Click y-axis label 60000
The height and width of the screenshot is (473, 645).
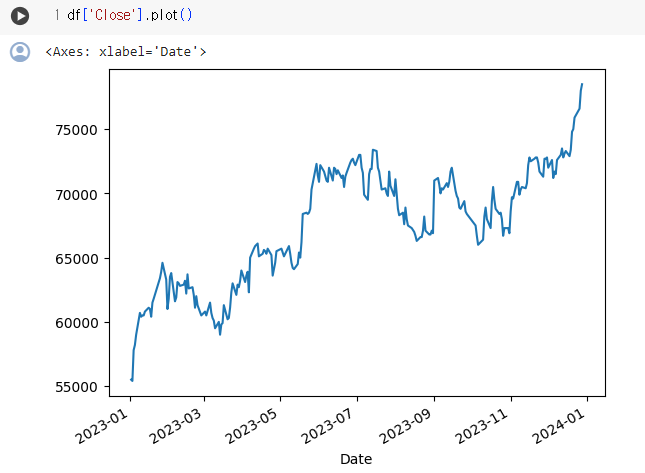click(77, 323)
